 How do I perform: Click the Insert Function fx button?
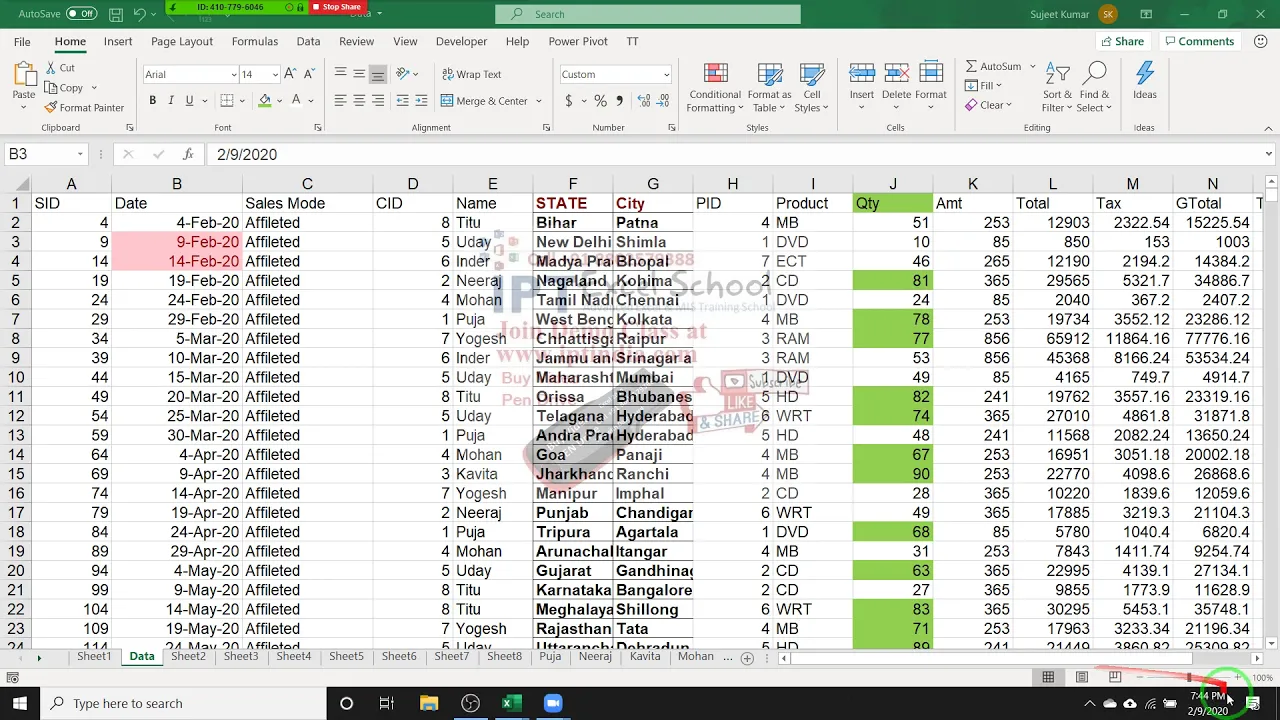click(188, 154)
